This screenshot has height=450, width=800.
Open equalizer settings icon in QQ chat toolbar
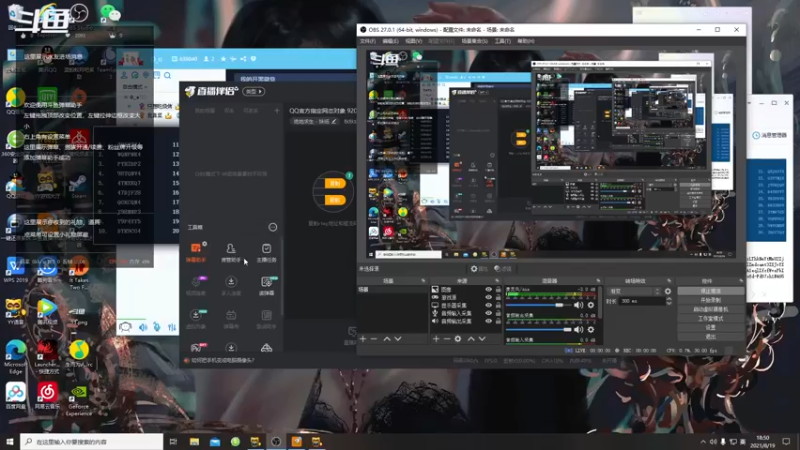point(172,327)
